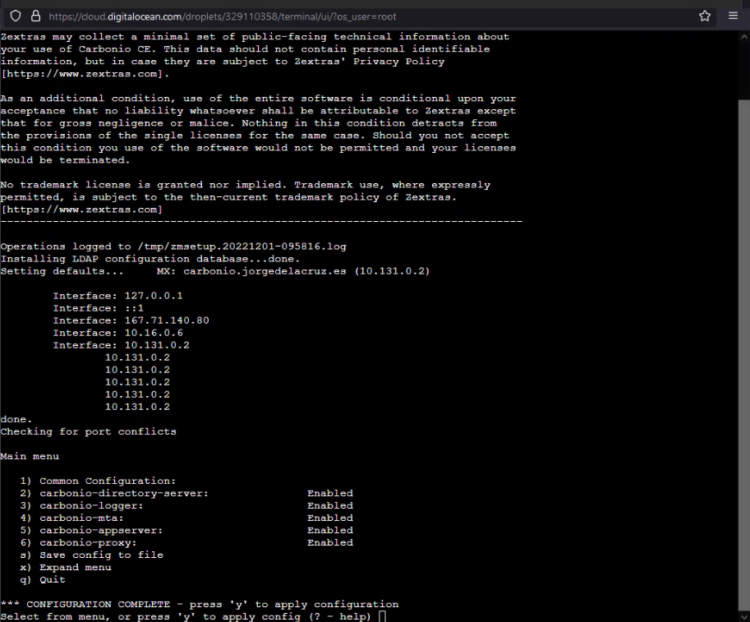This screenshot has width=750, height=622.
Task: Click the shield tracking protection icon
Action: click(x=15, y=16)
